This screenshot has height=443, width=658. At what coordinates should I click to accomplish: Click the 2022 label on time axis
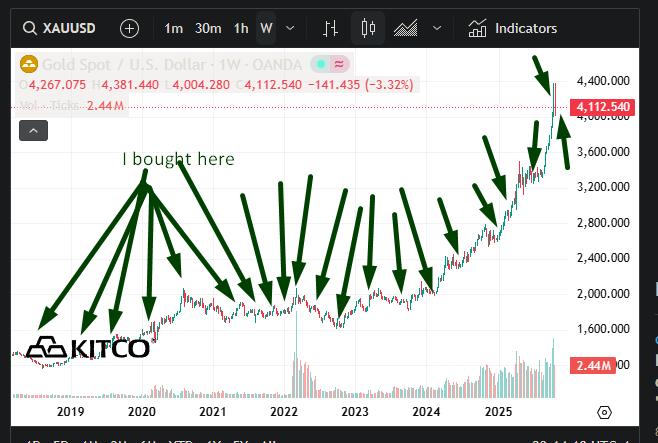coord(284,412)
